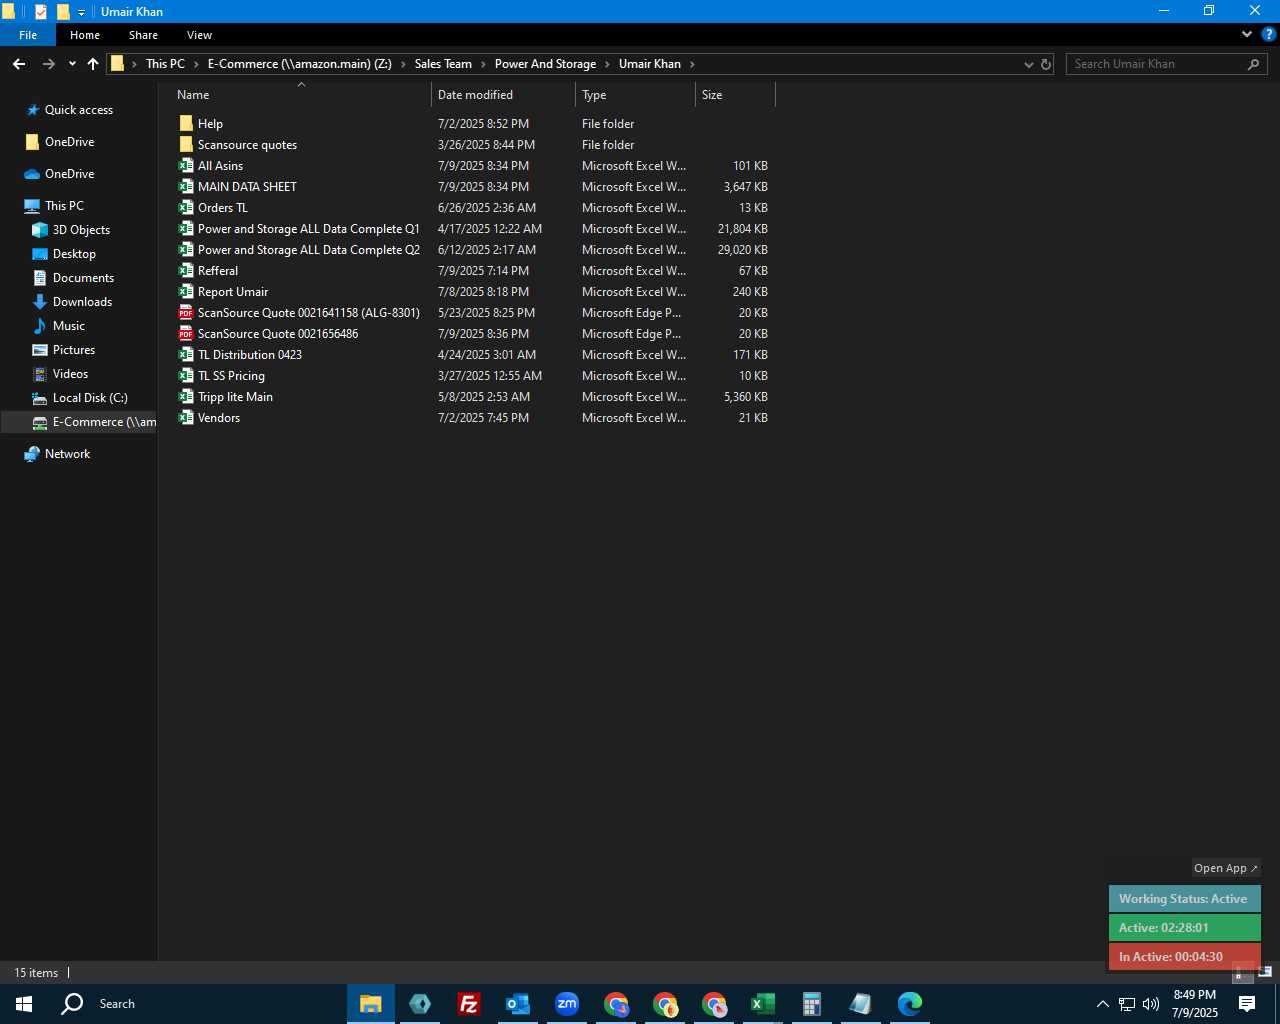Open Outlook from the taskbar

click(517, 1004)
